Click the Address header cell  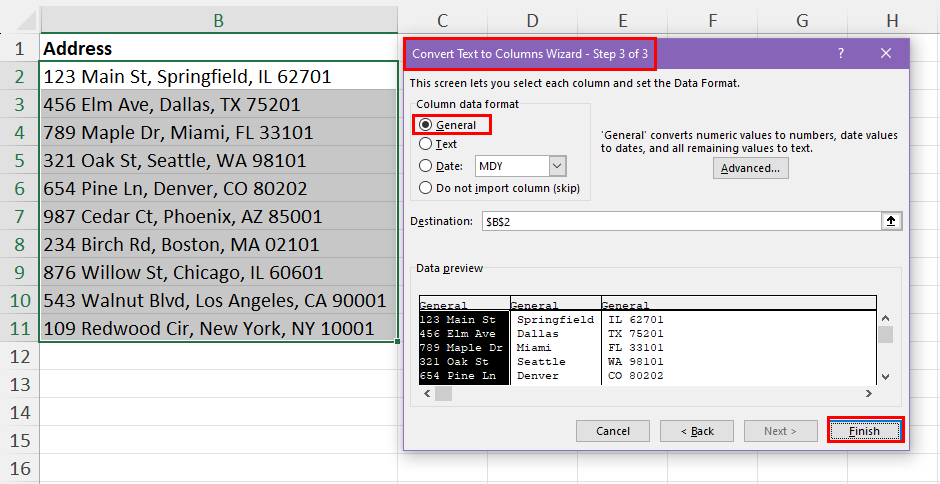coord(219,48)
